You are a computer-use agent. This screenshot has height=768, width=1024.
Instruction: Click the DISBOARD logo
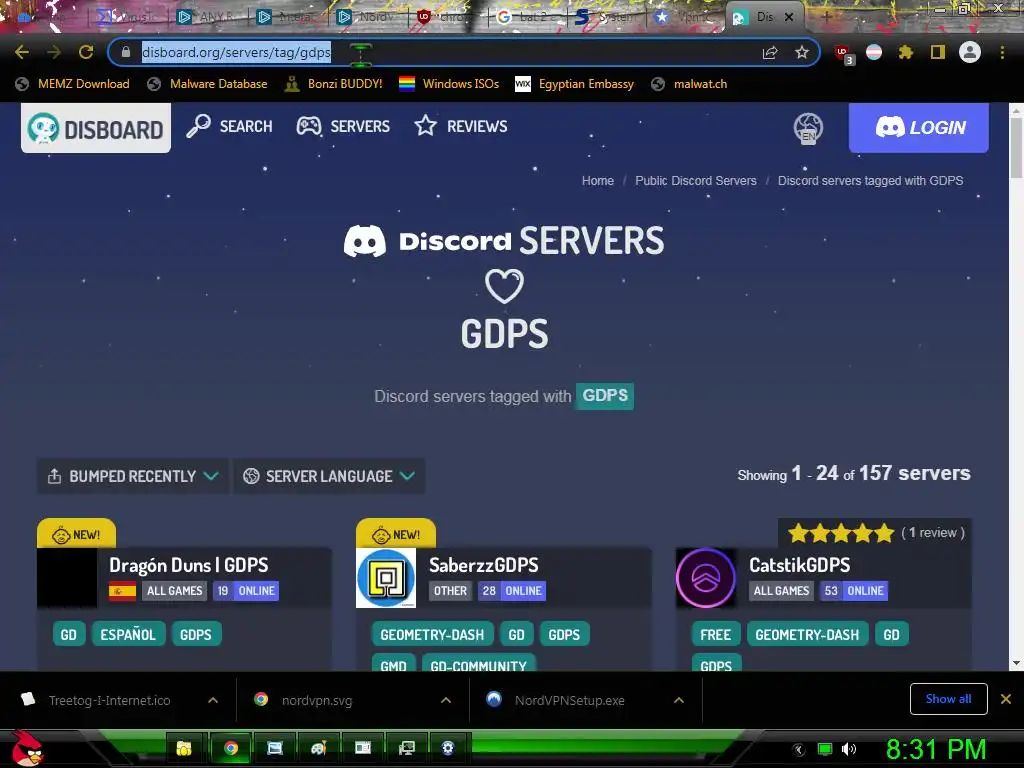click(x=96, y=129)
